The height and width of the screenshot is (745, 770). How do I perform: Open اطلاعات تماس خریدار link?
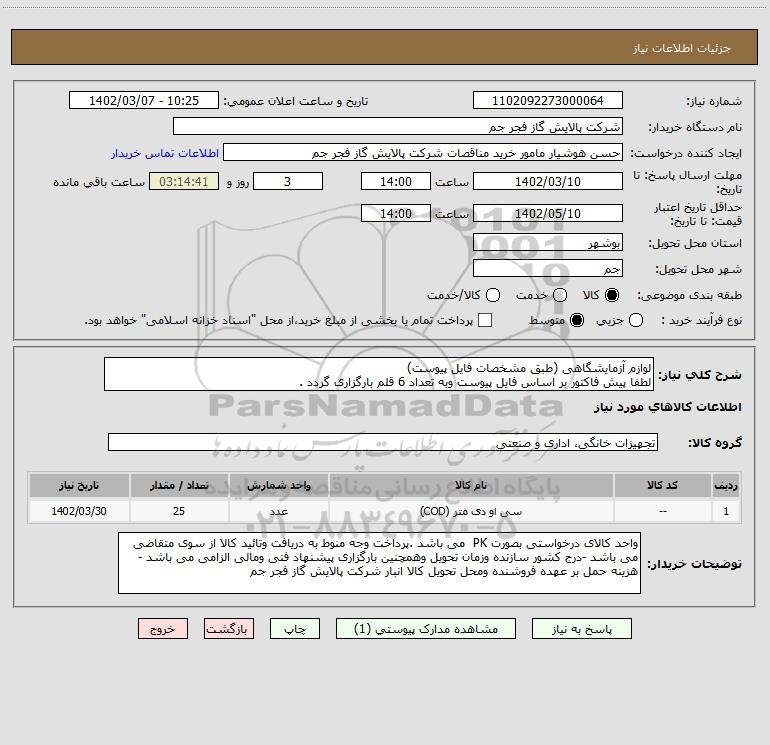pyautogui.click(x=165, y=153)
